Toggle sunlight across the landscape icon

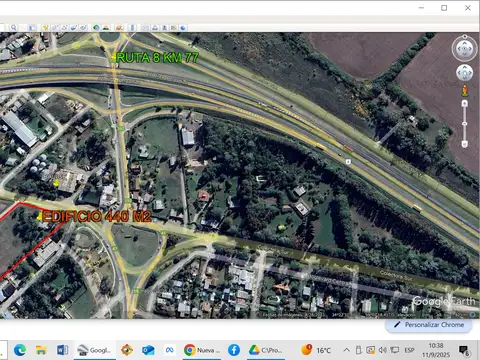click(x=106, y=28)
